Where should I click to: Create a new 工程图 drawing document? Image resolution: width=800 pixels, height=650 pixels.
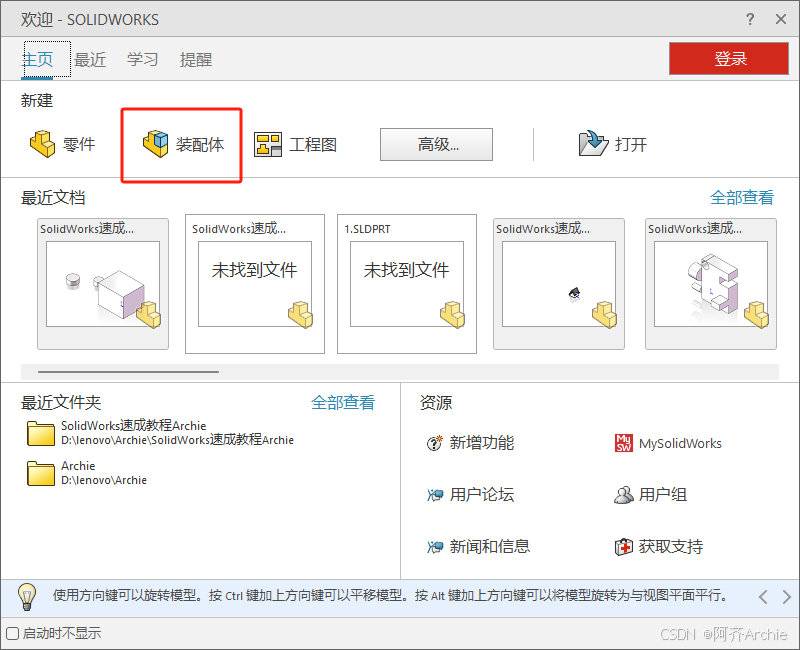tap(295, 144)
